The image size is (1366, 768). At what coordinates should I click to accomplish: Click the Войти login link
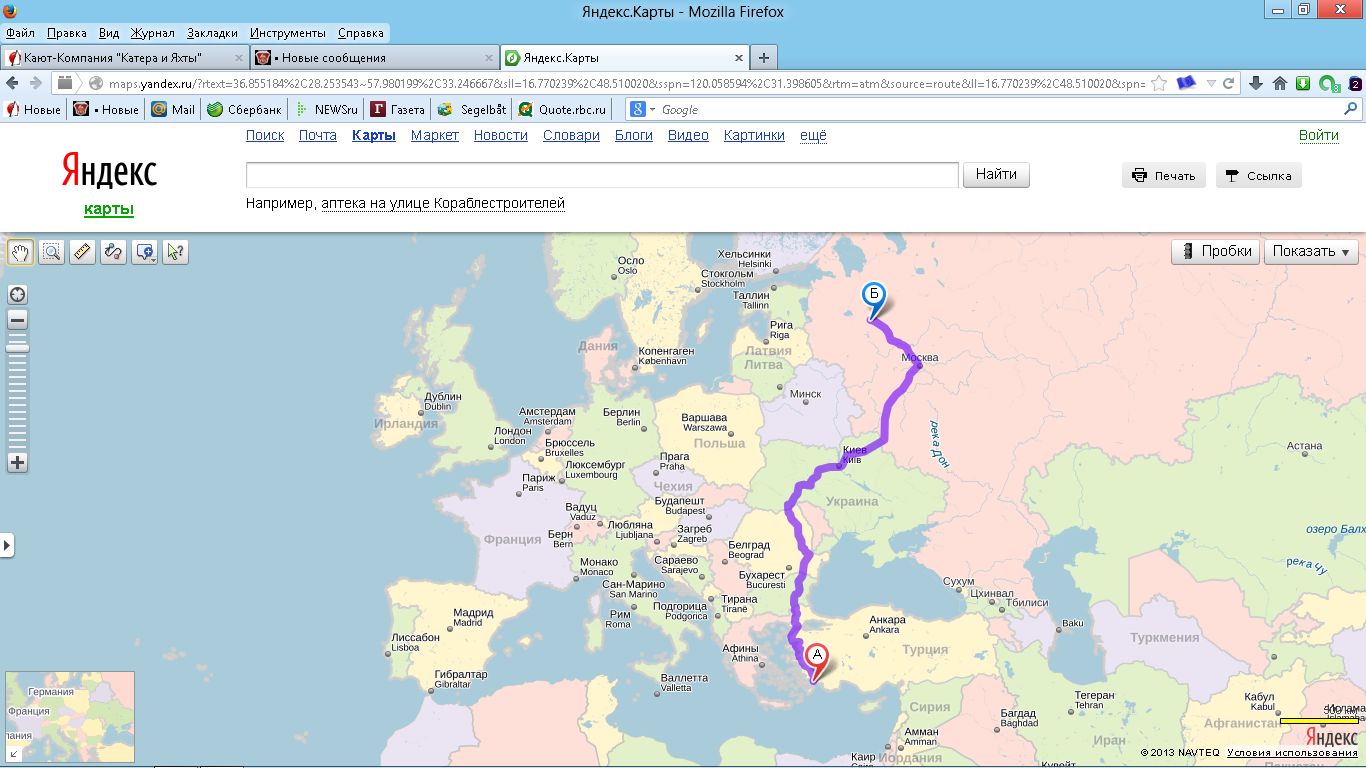[x=1318, y=136]
